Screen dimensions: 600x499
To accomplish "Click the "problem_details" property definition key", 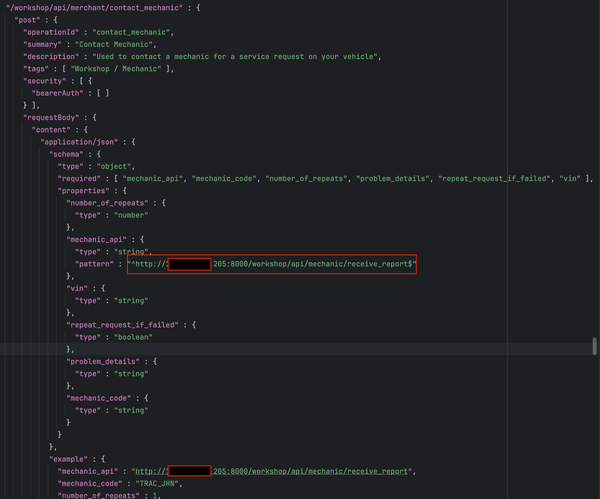I will tap(103, 362).
